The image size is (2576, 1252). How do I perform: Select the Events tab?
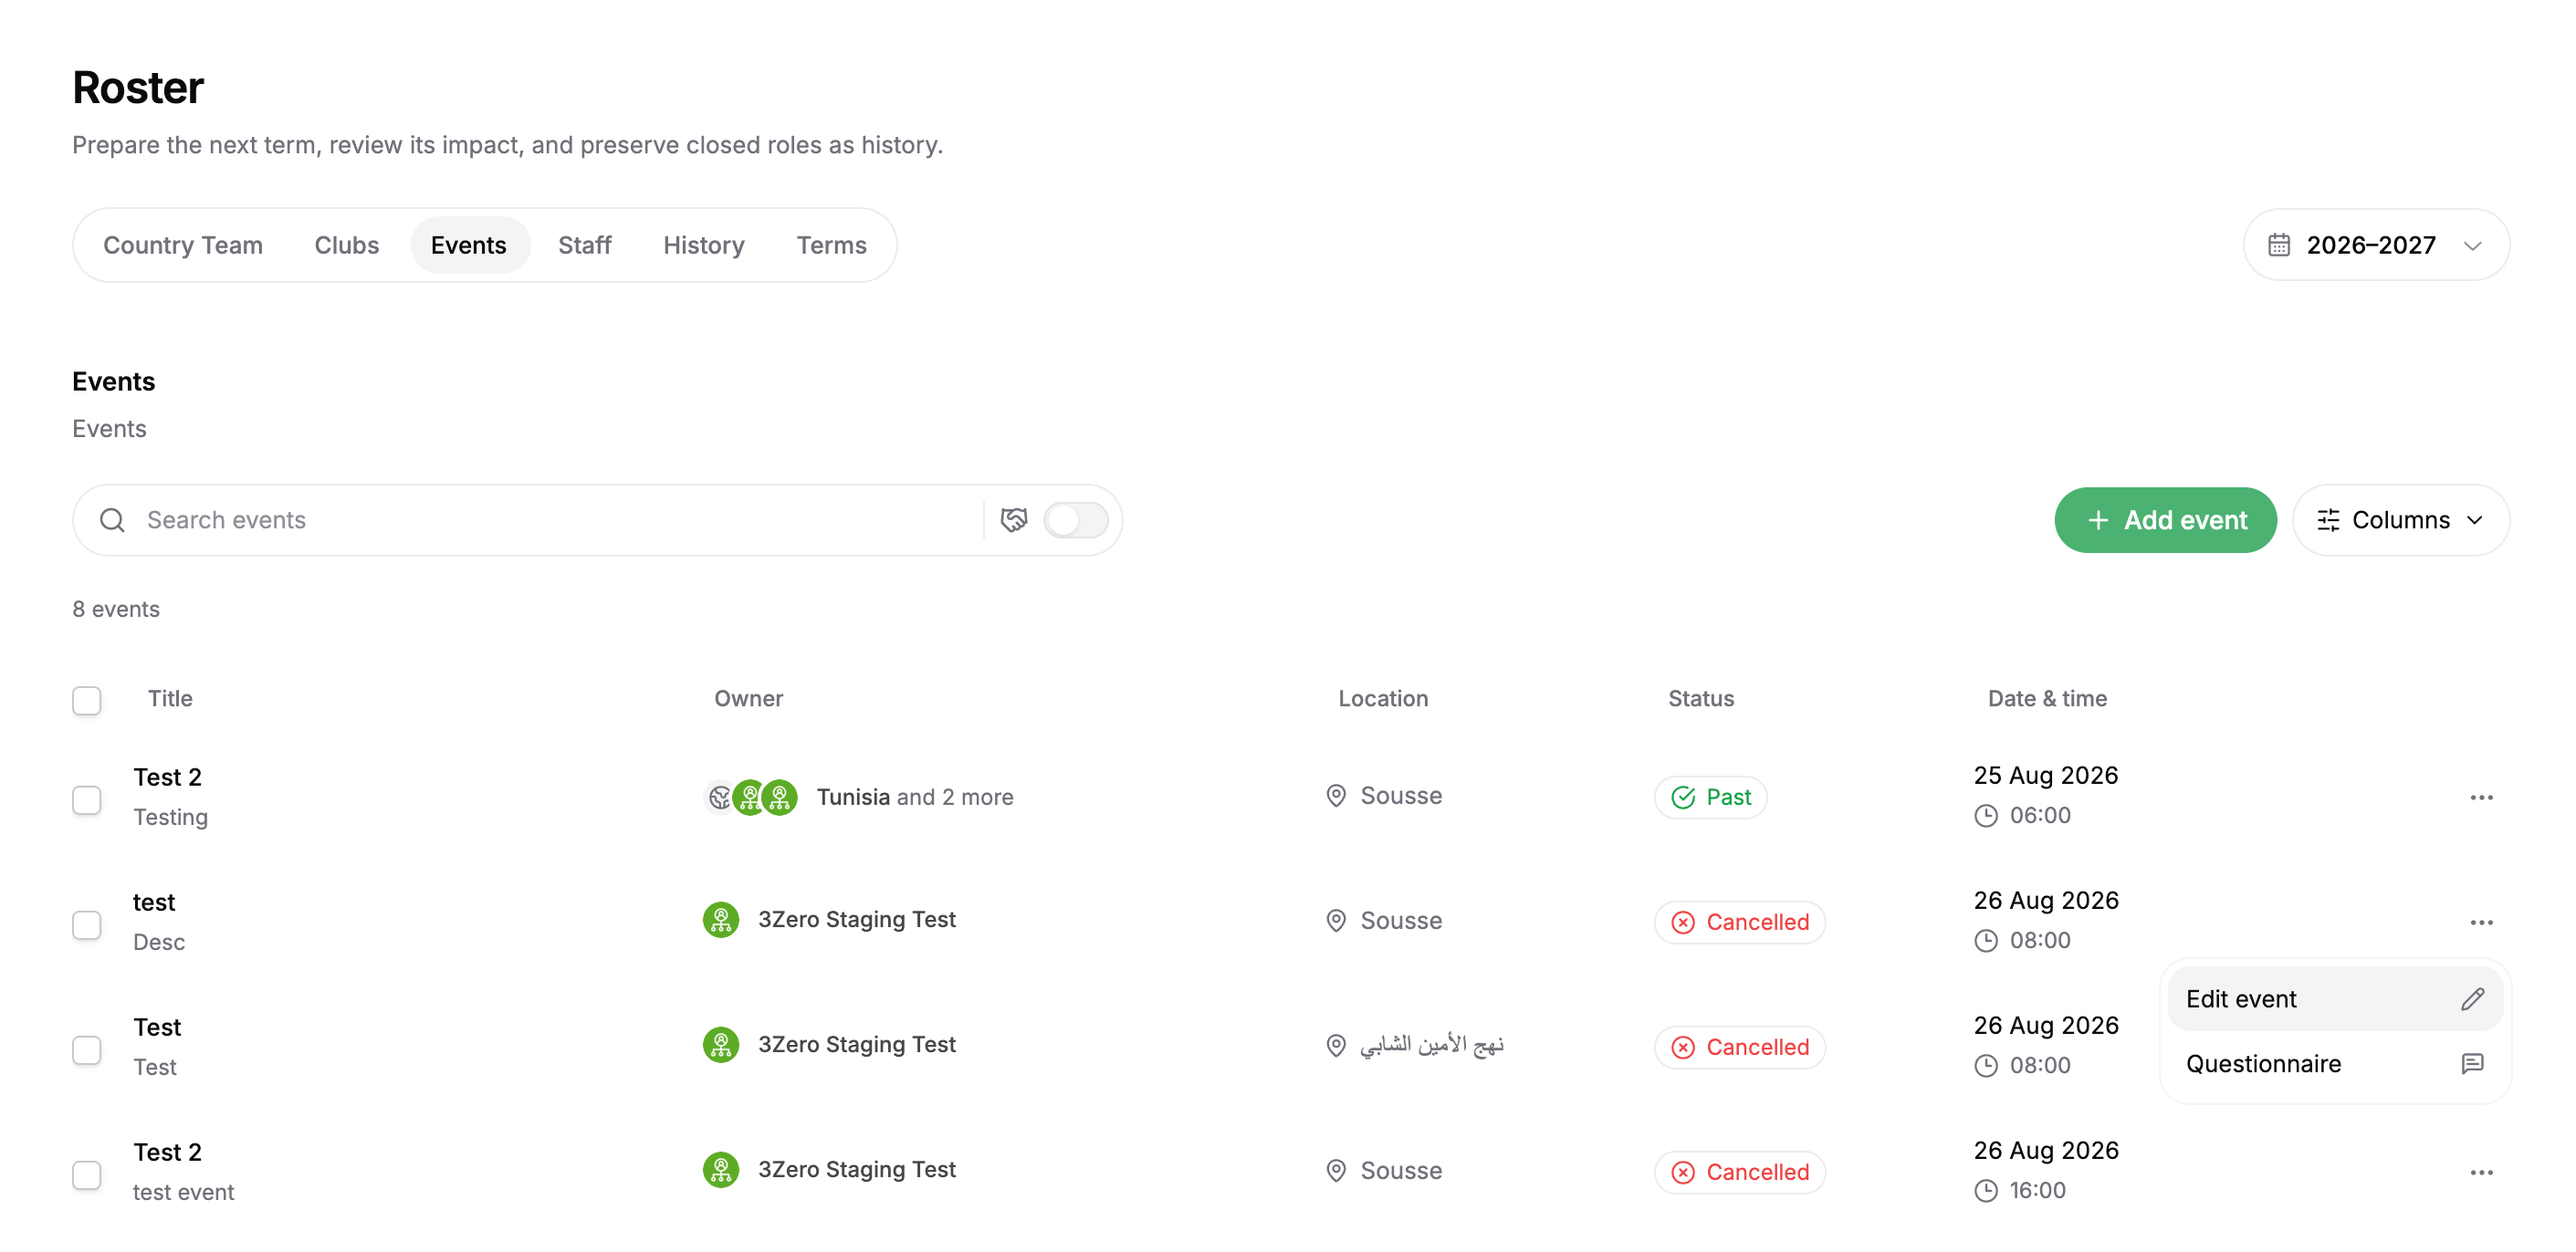point(468,245)
